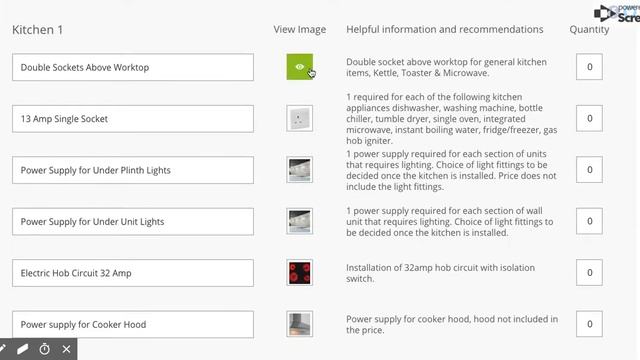
Task: Select the Double Sockets Above Worktop field
Action: tap(133, 67)
